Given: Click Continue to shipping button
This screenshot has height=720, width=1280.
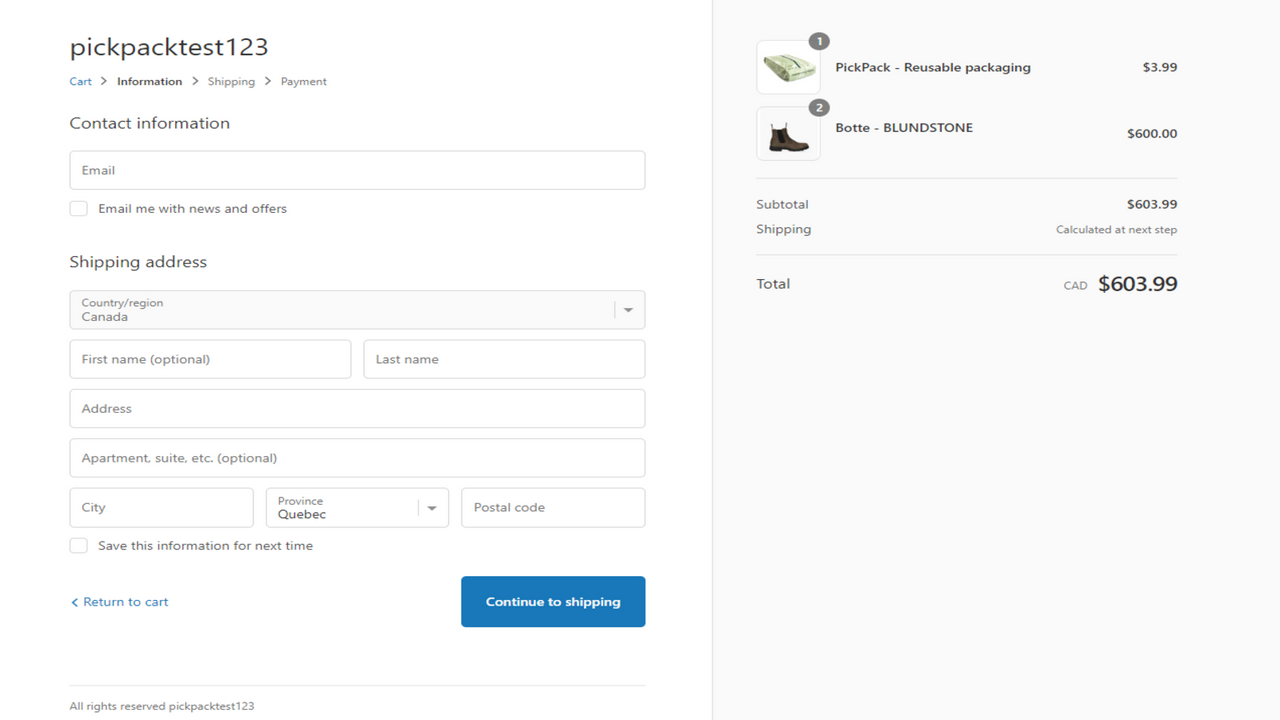Looking at the screenshot, I should point(553,602).
